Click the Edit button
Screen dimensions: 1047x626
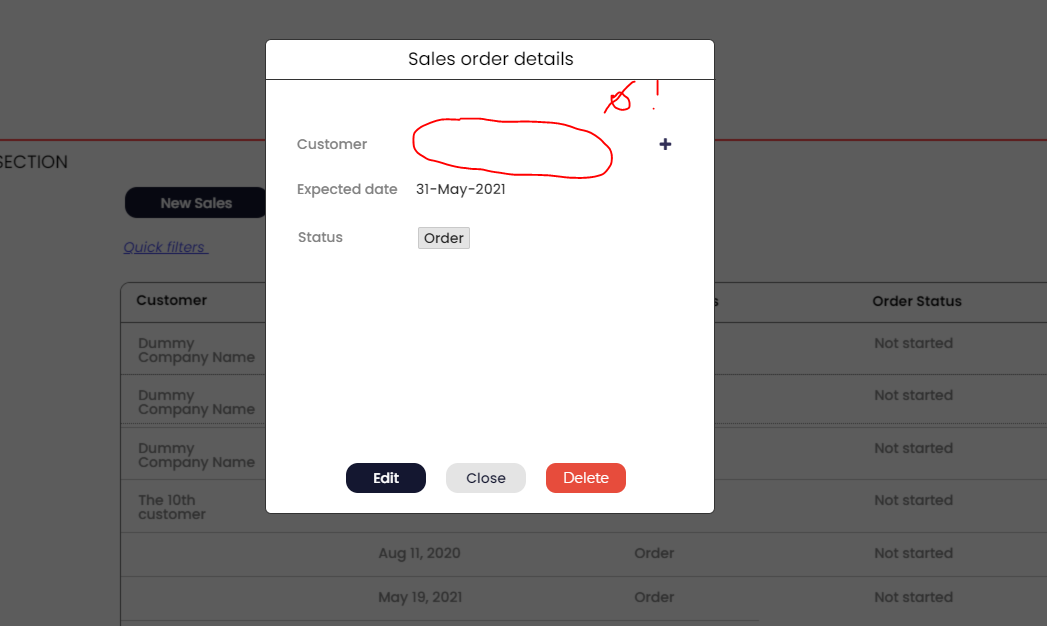point(385,478)
